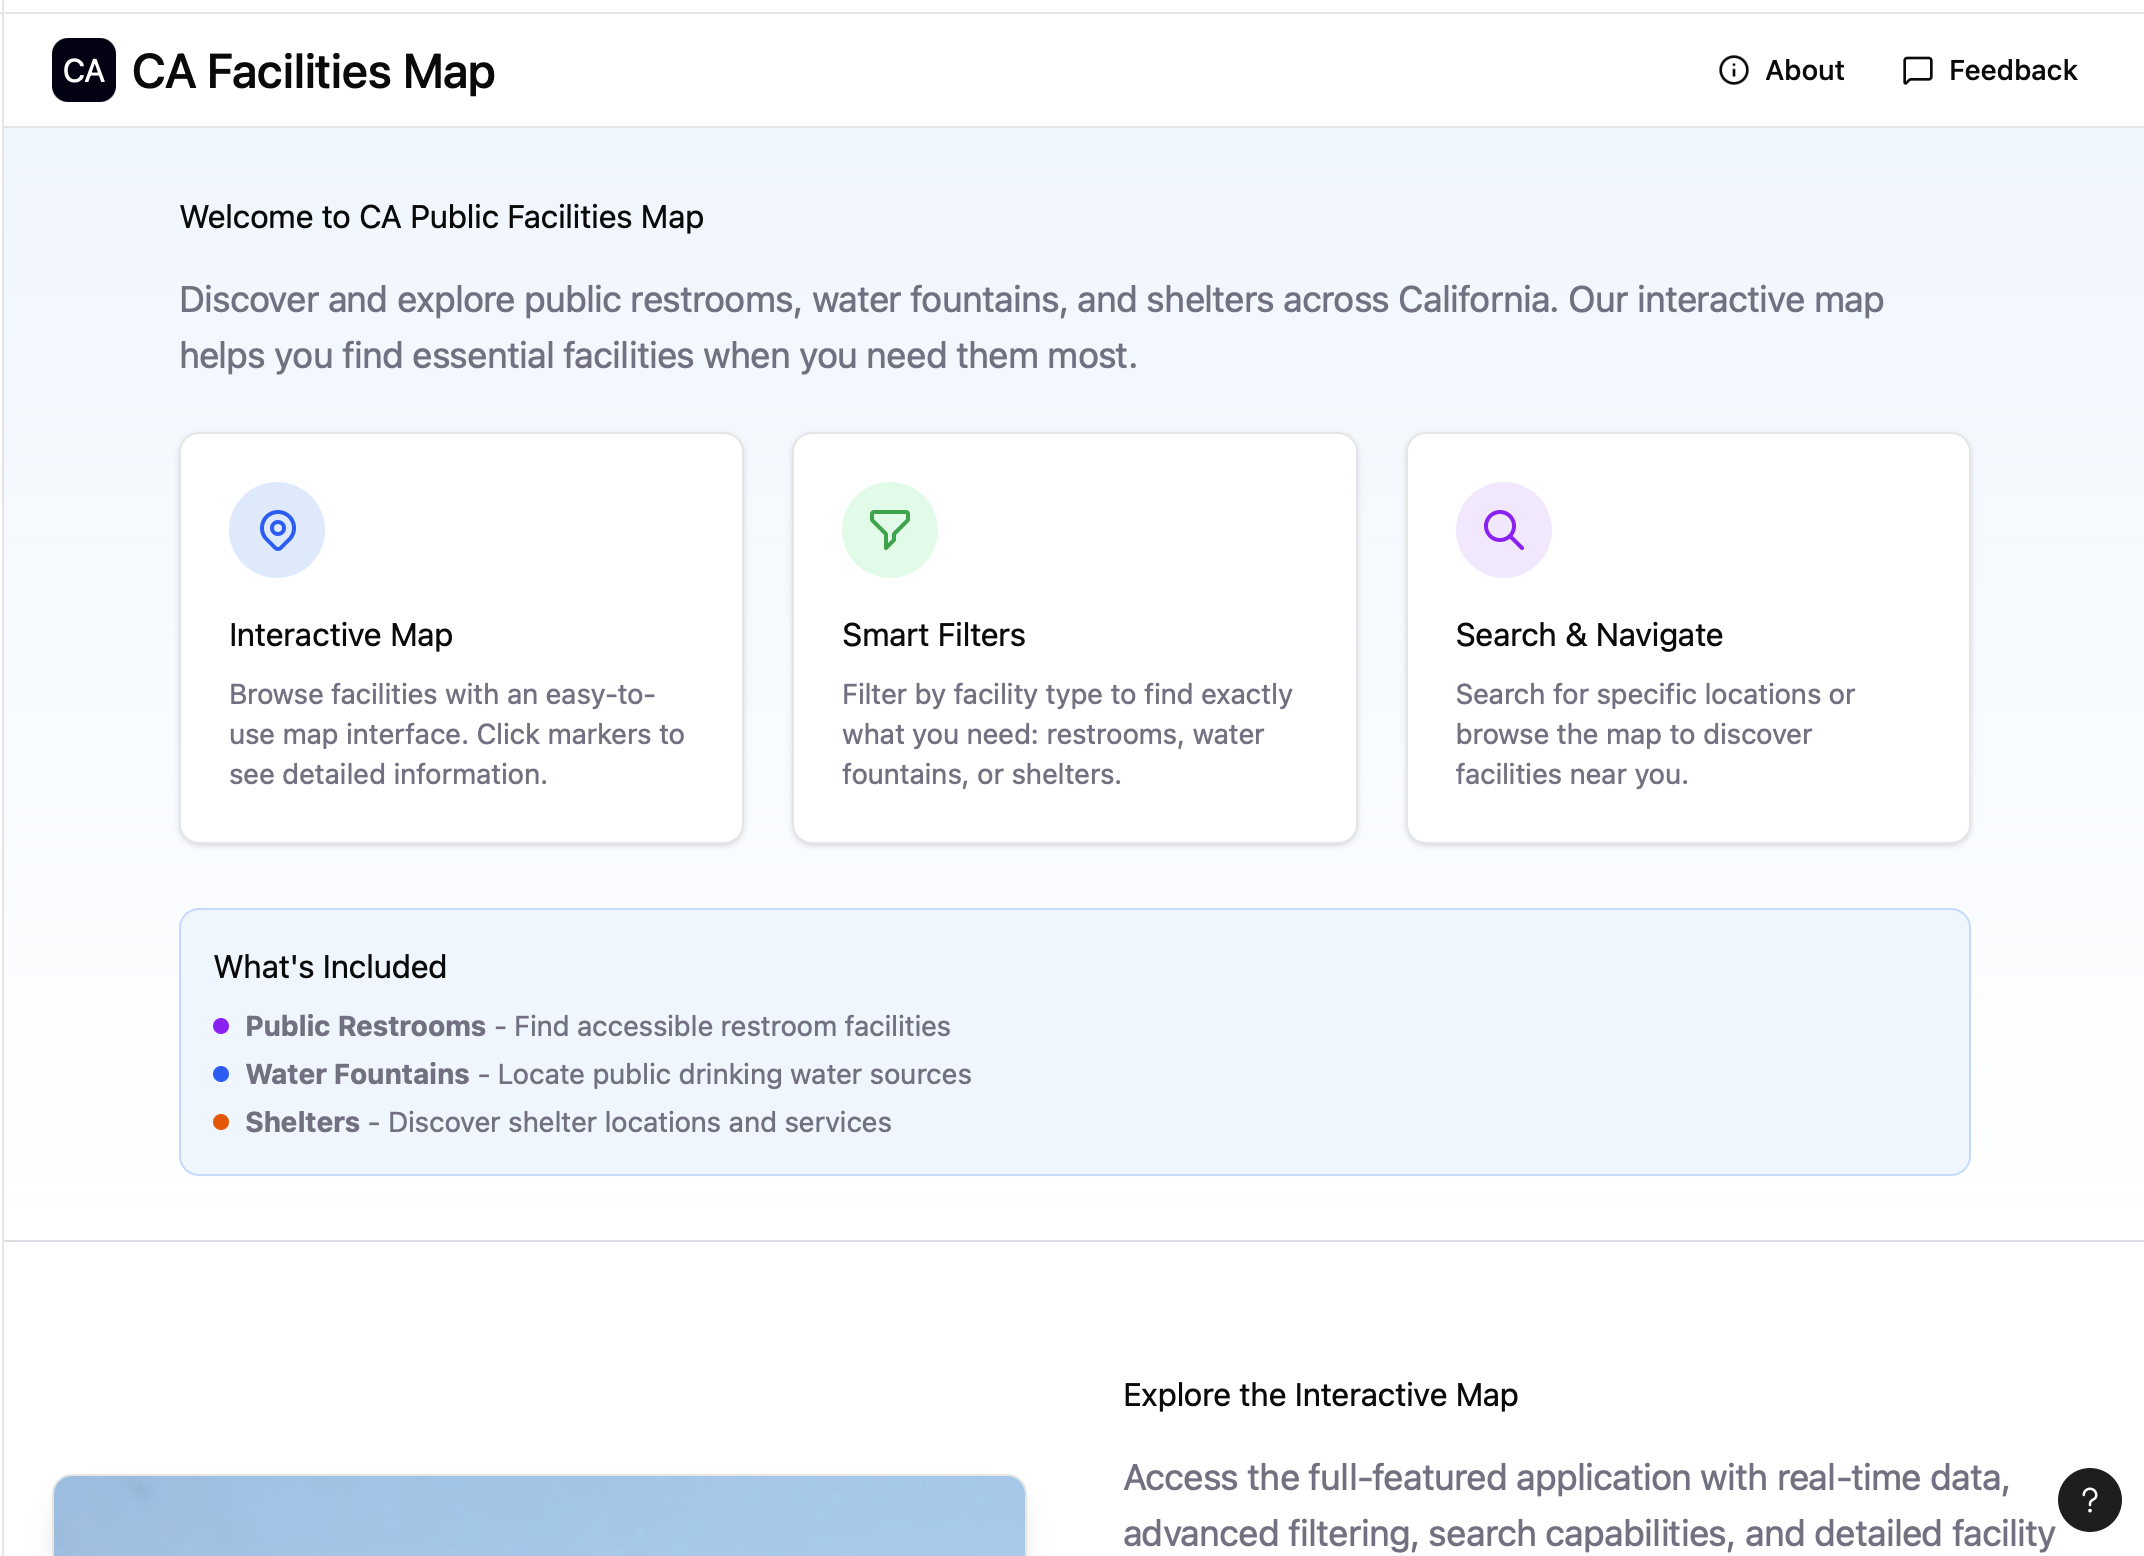Click the Feedback speech bubble icon
The image size is (2144, 1556).
tap(1916, 70)
